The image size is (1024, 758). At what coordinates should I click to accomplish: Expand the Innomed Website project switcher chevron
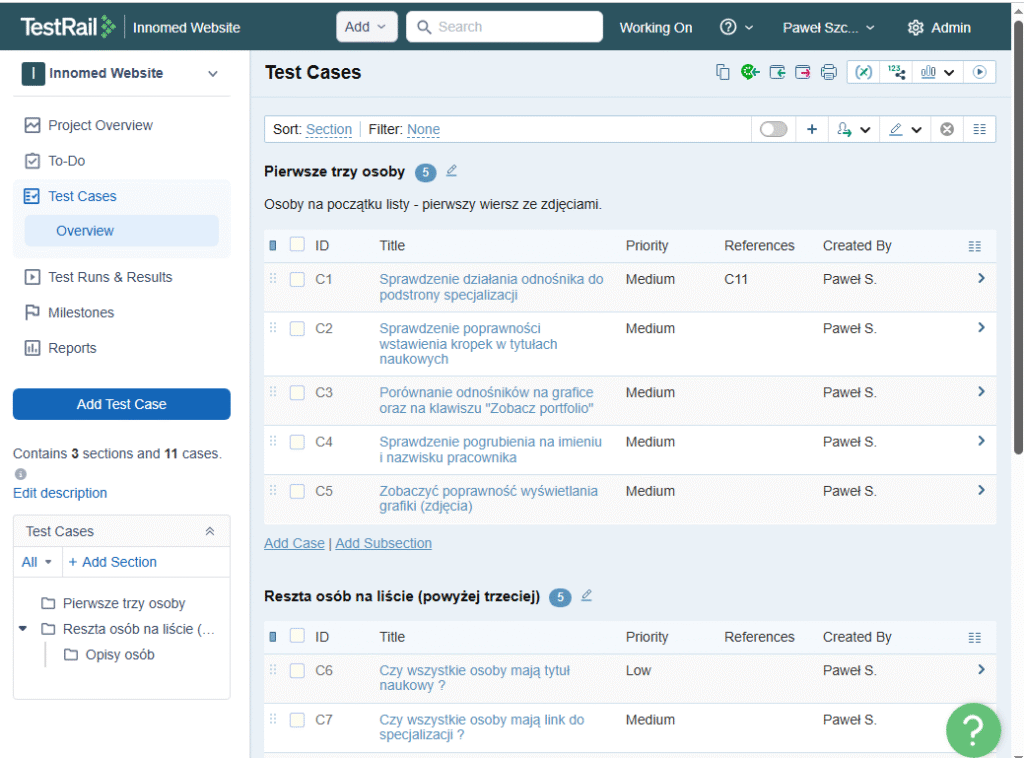pyautogui.click(x=212, y=73)
